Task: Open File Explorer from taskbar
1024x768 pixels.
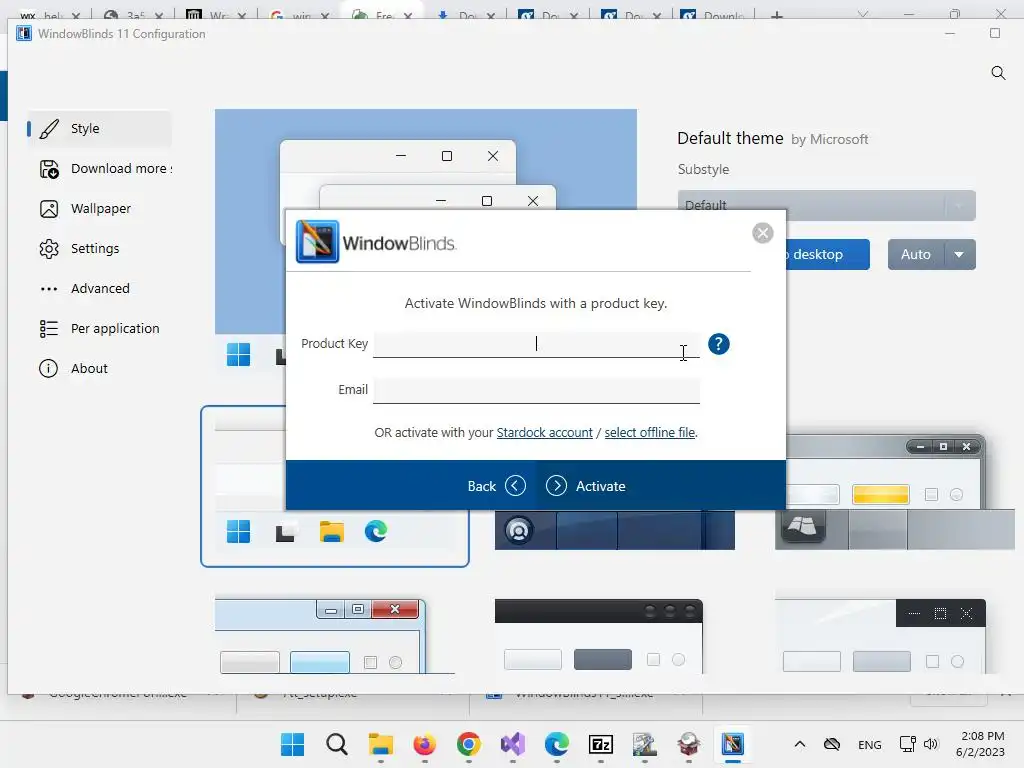Action: tap(381, 744)
